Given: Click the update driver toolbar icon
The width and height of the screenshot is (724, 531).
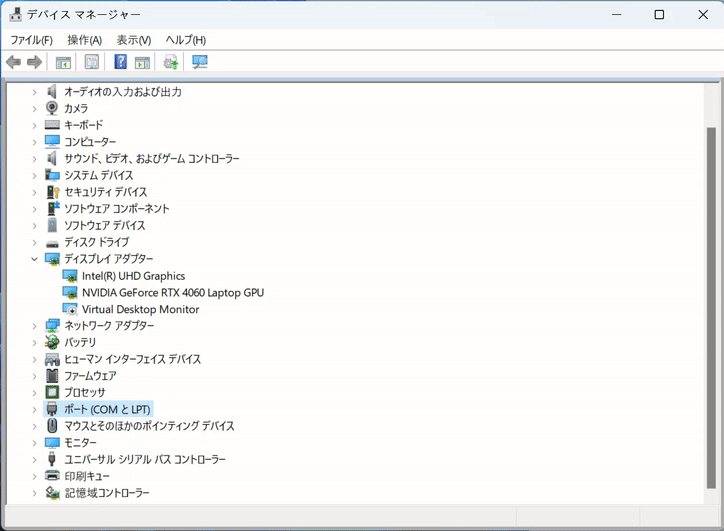Looking at the screenshot, I should pyautogui.click(x=171, y=62).
